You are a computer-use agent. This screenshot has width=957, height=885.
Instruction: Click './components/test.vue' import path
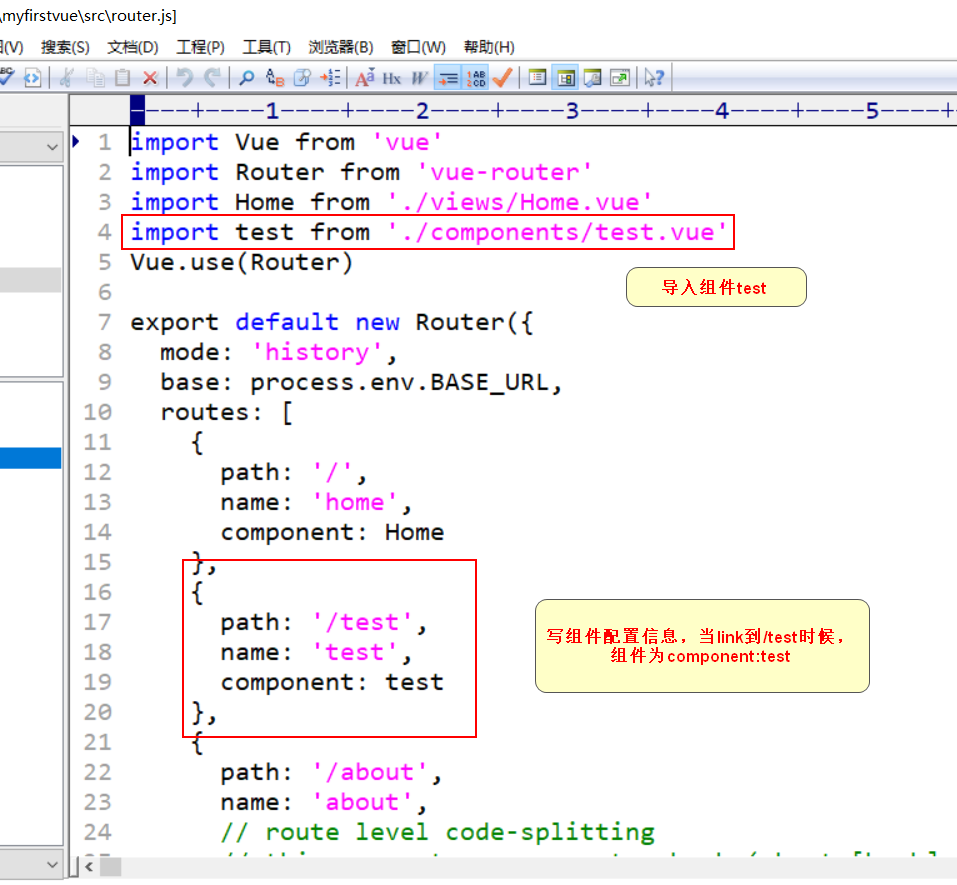[557, 232]
